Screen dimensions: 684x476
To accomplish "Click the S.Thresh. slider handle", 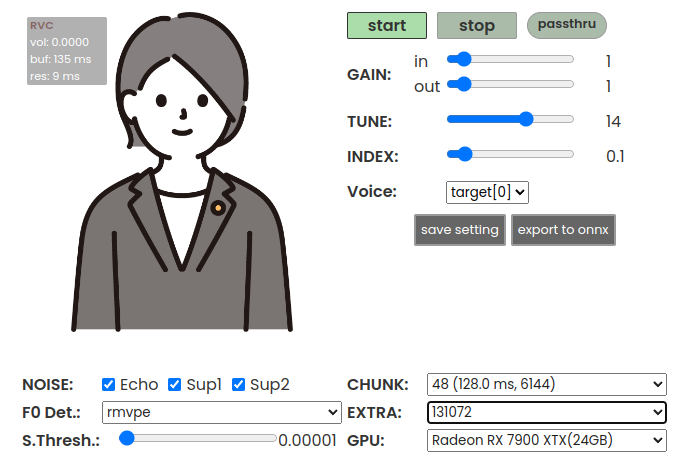I will (127, 438).
